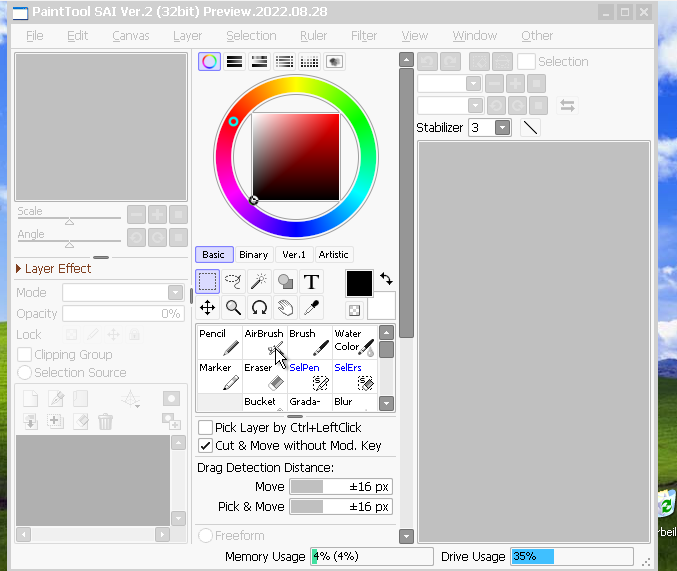This screenshot has width=677, height=571.
Task: Choose the Water Color brush
Action: (x=354, y=343)
